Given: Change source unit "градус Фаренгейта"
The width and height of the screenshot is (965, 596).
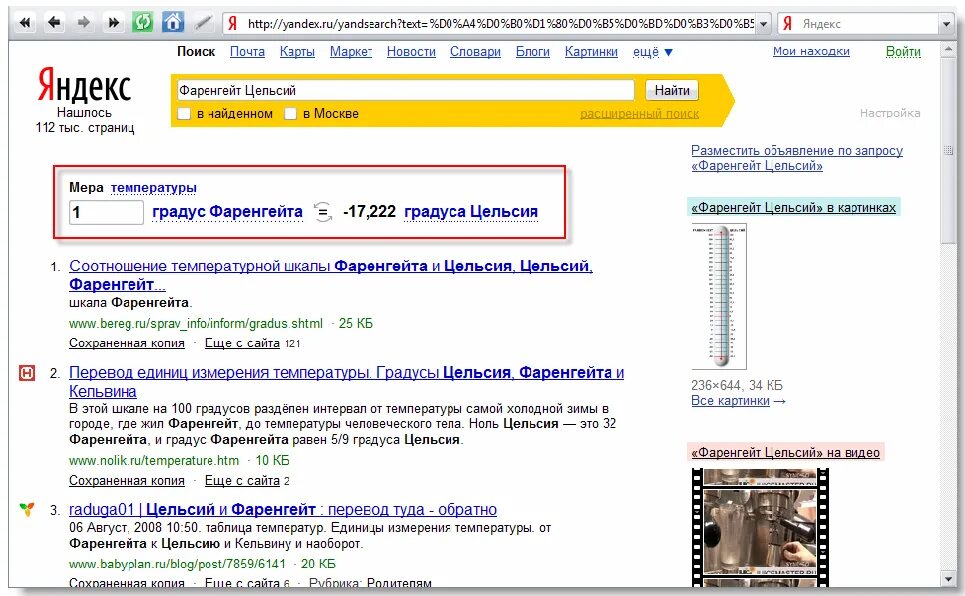Looking at the screenshot, I should point(227,212).
